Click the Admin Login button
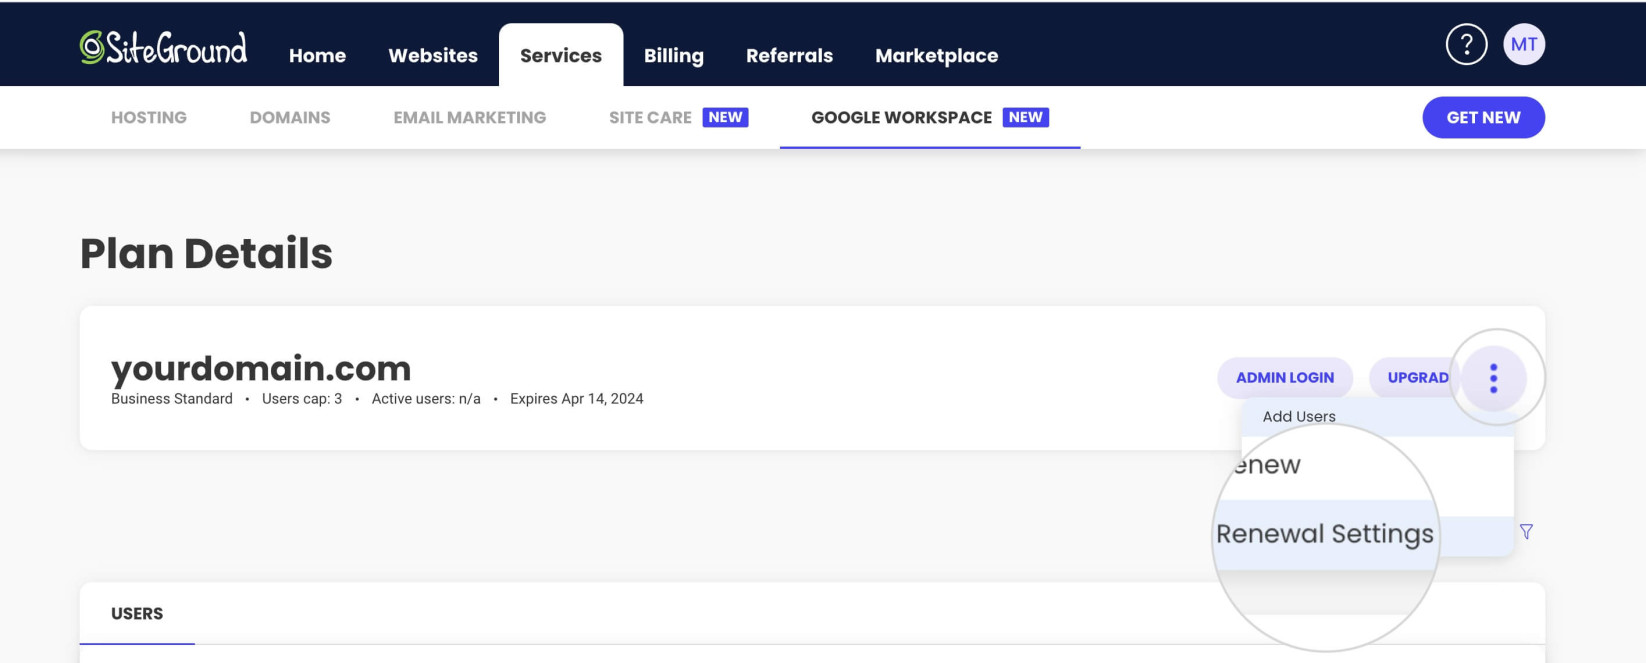The height and width of the screenshot is (663, 1646). click(x=1285, y=377)
